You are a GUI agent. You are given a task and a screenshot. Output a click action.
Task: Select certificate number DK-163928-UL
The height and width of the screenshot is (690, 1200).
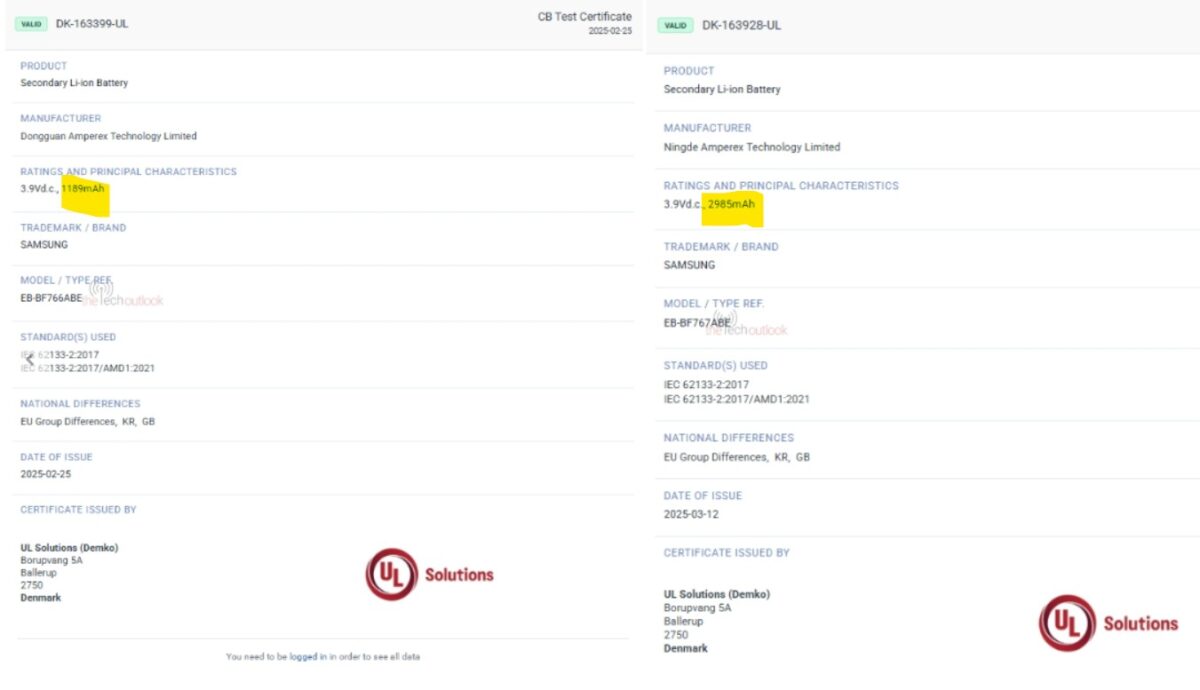click(x=741, y=26)
